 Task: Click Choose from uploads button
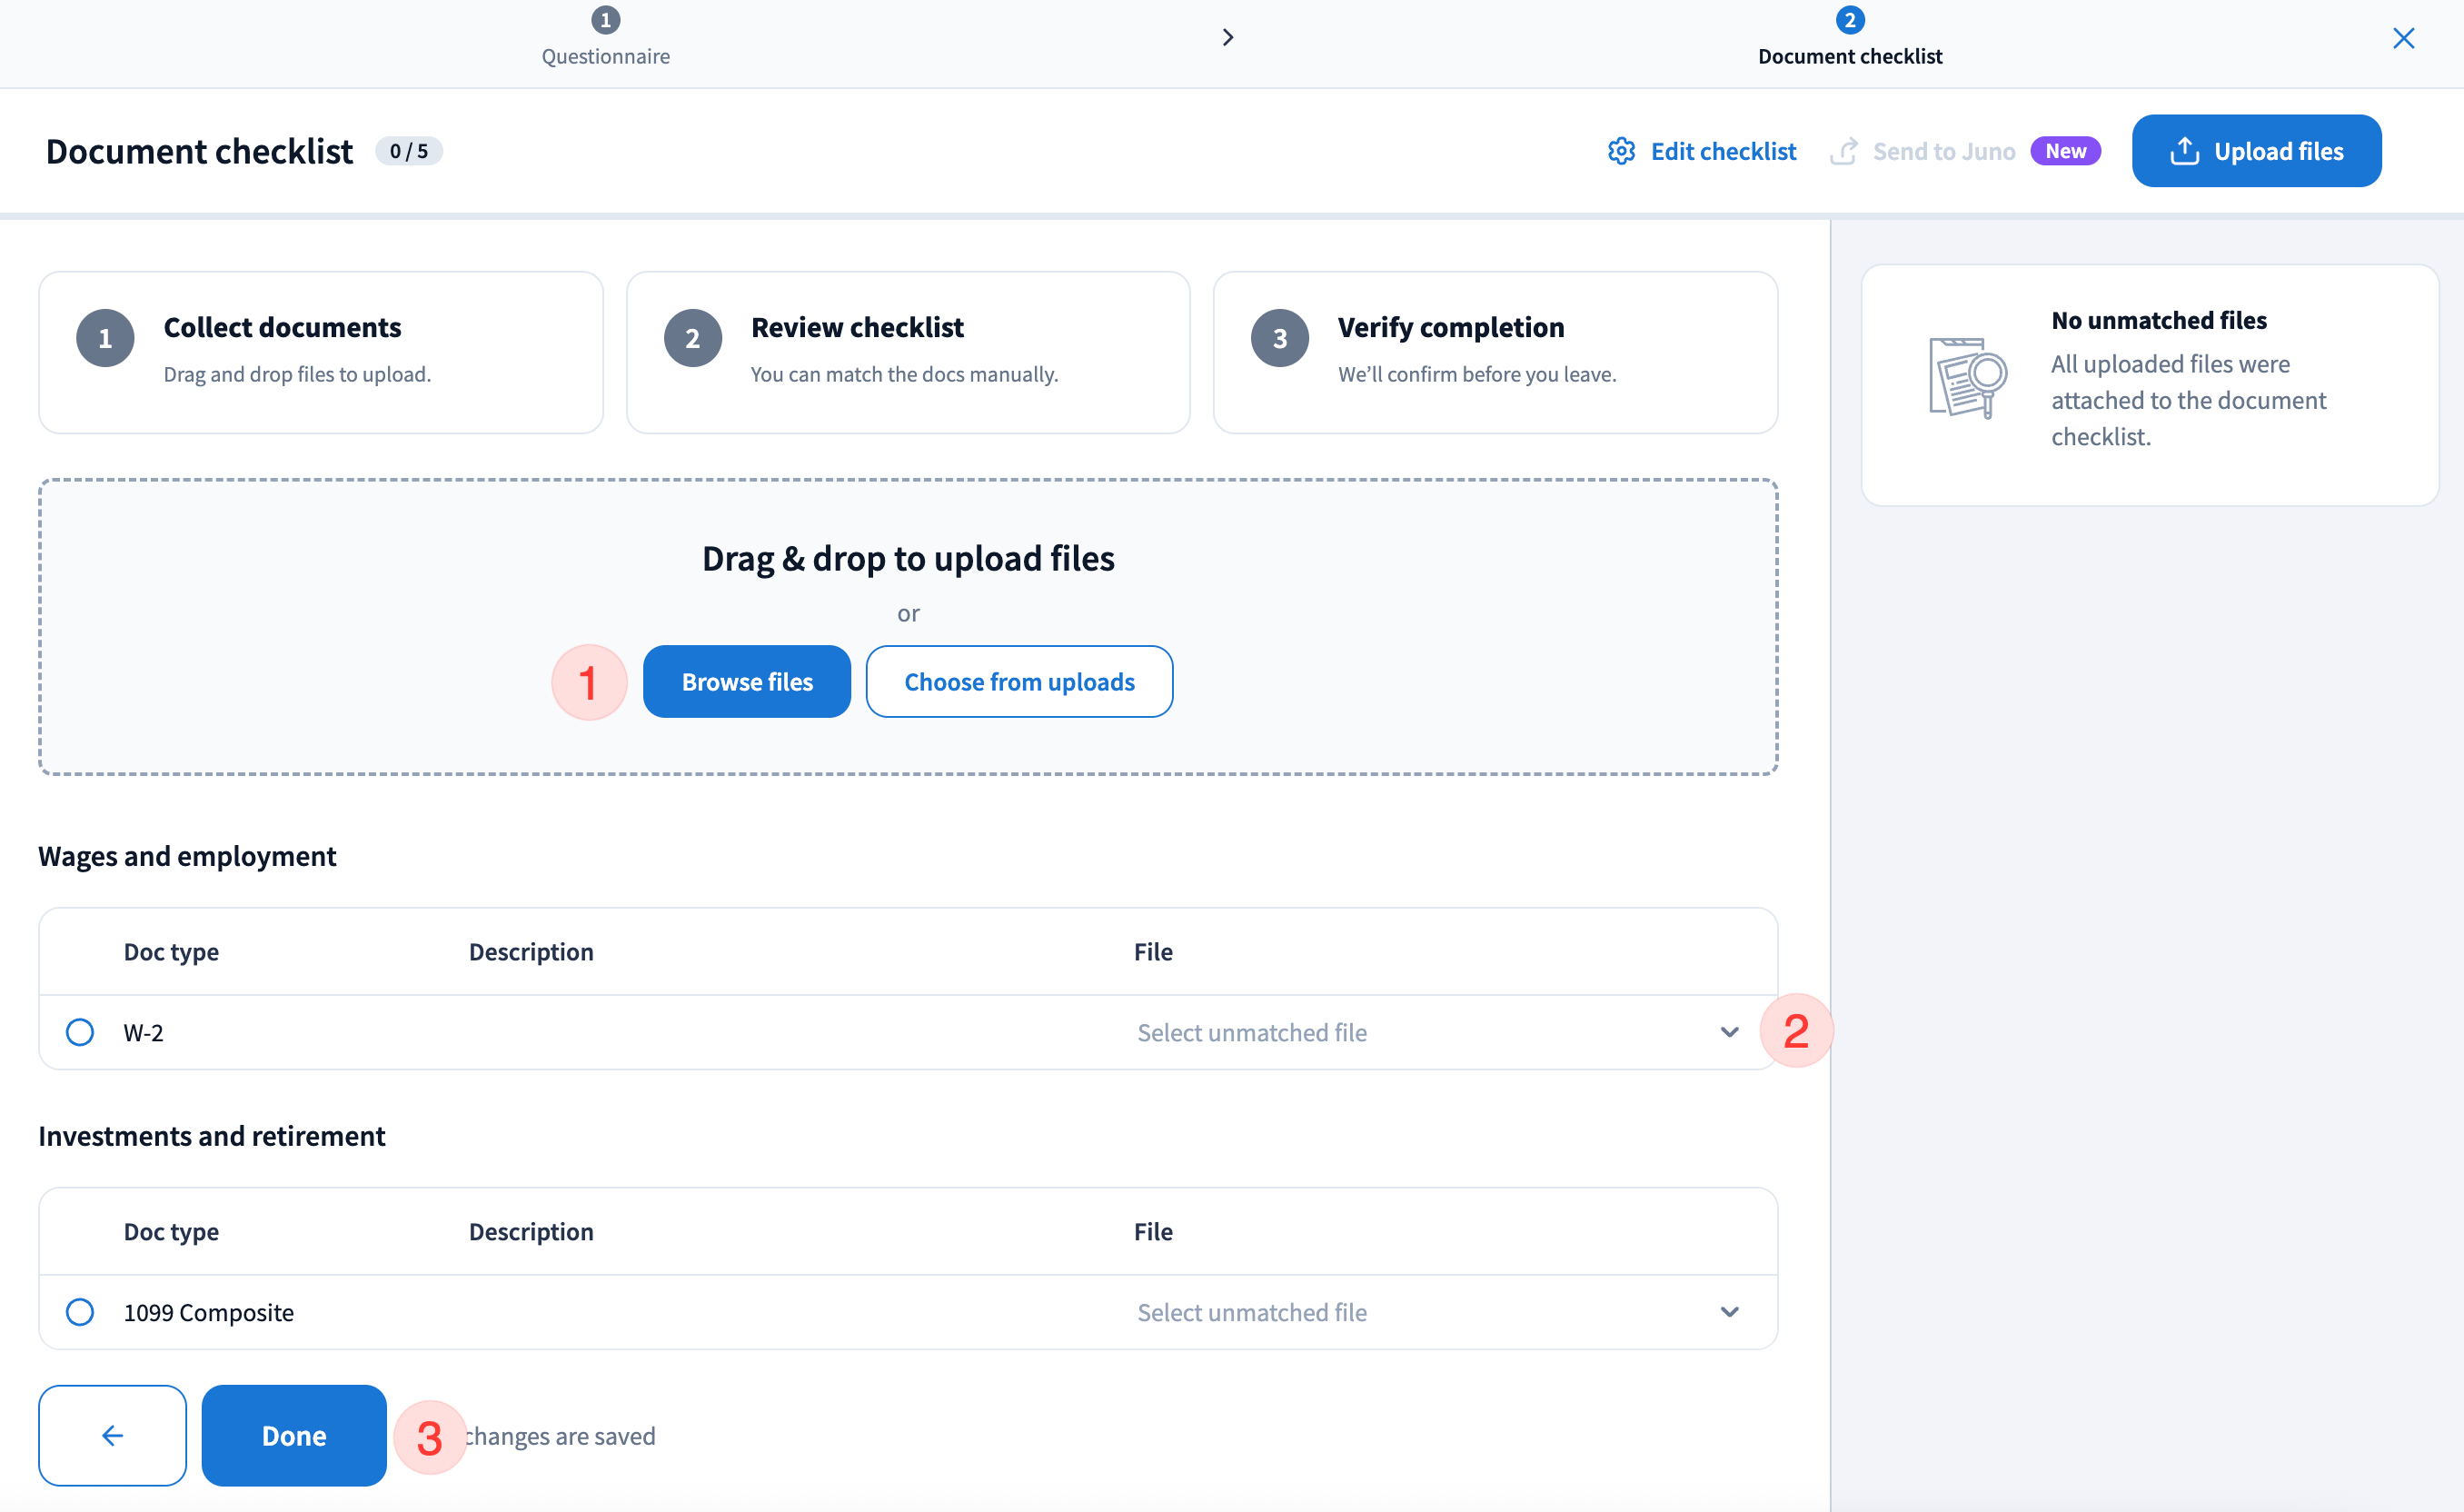(1019, 682)
